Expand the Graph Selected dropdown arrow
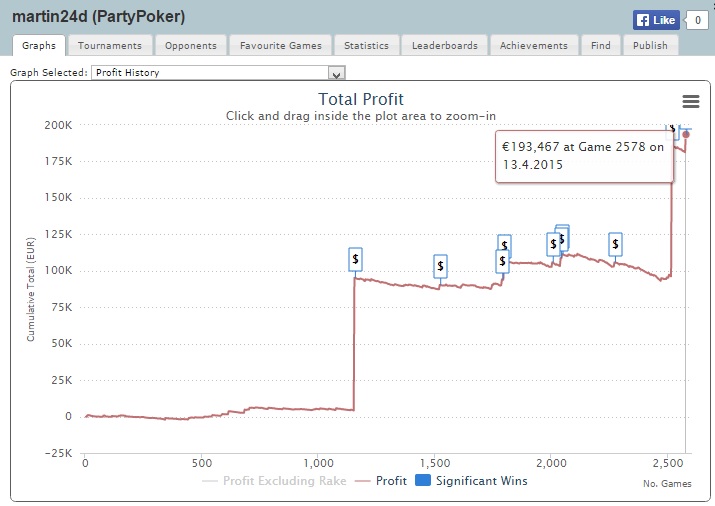This screenshot has width=715, height=506. coord(337,73)
